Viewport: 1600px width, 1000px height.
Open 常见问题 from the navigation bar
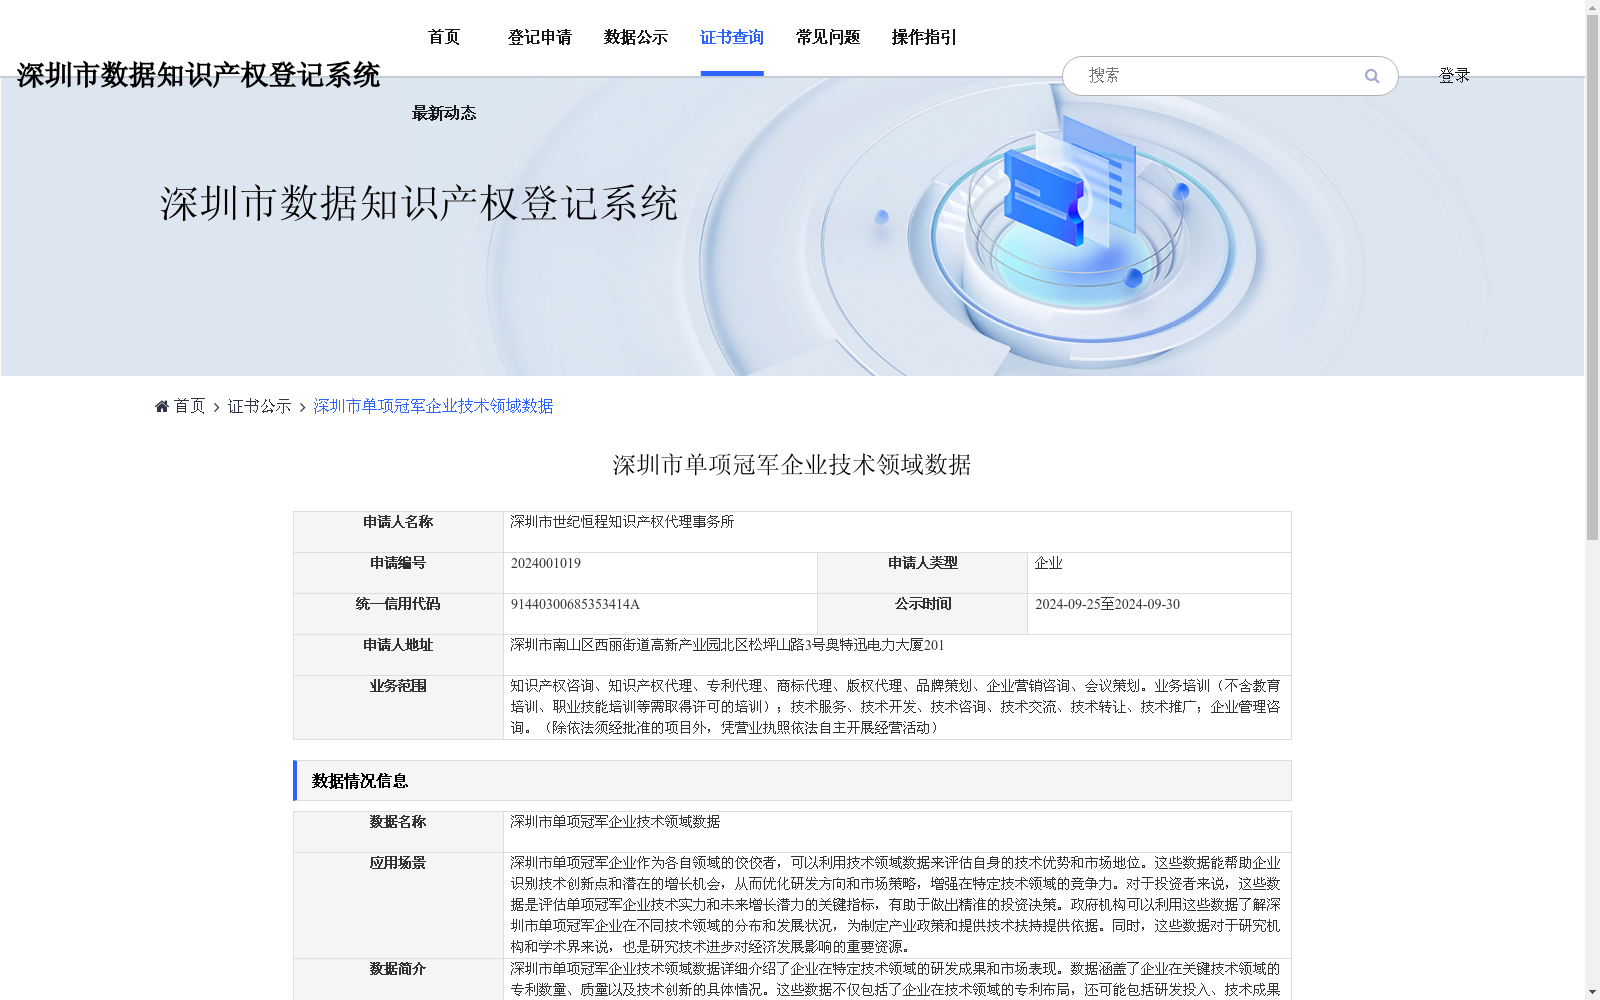[828, 38]
